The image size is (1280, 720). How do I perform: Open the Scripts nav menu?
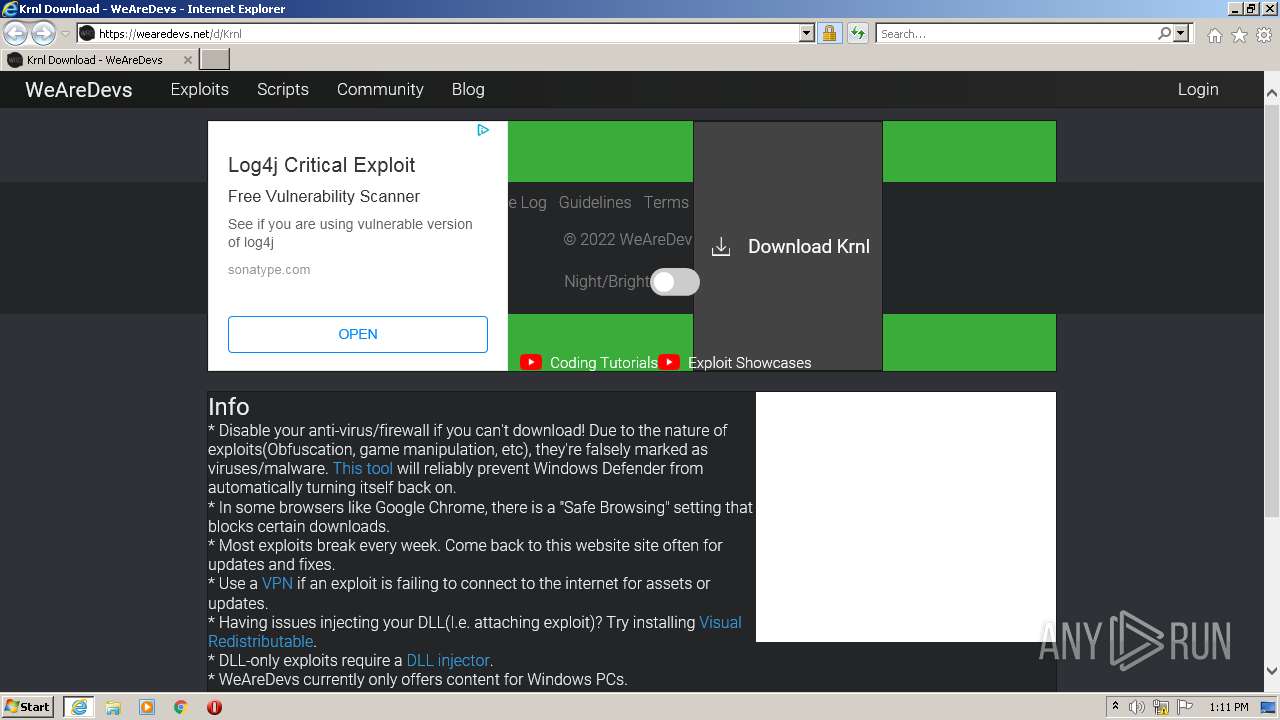point(283,89)
